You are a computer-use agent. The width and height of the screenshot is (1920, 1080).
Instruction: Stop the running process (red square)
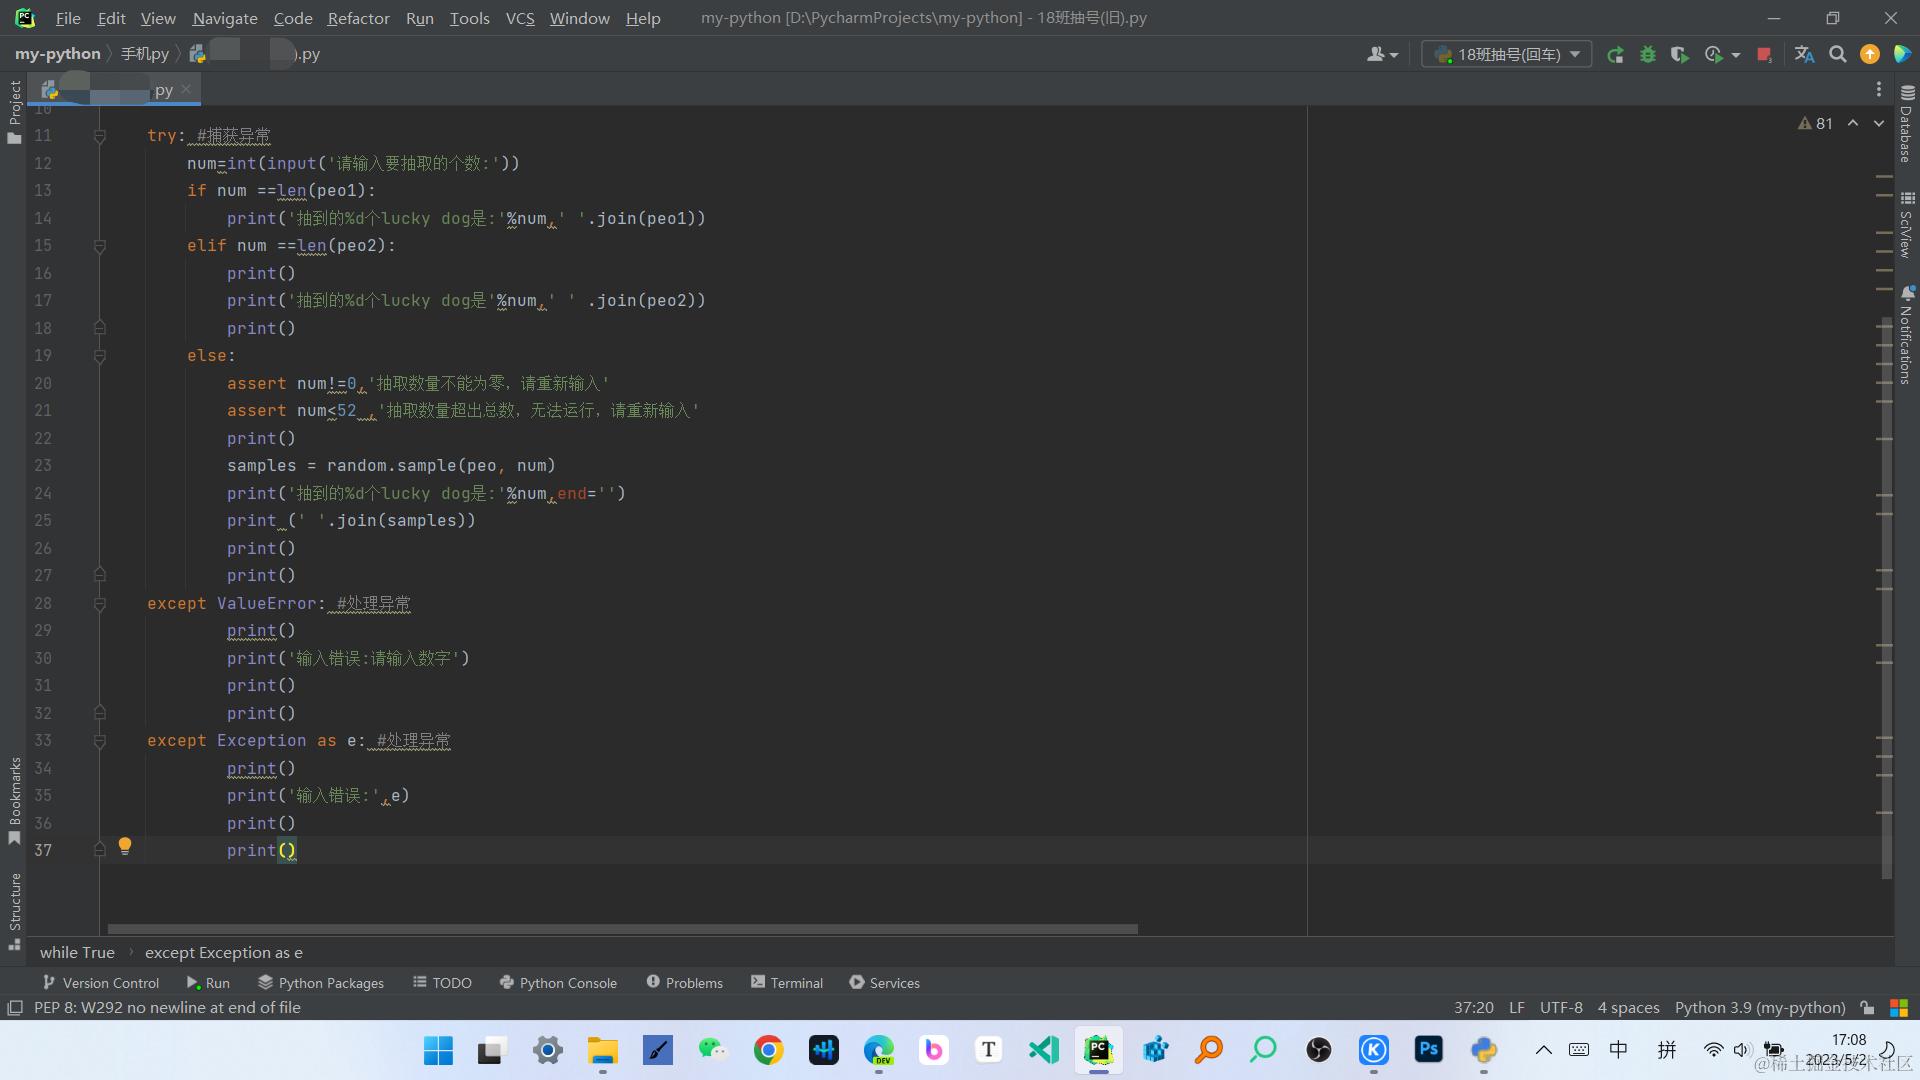[x=1764, y=55]
